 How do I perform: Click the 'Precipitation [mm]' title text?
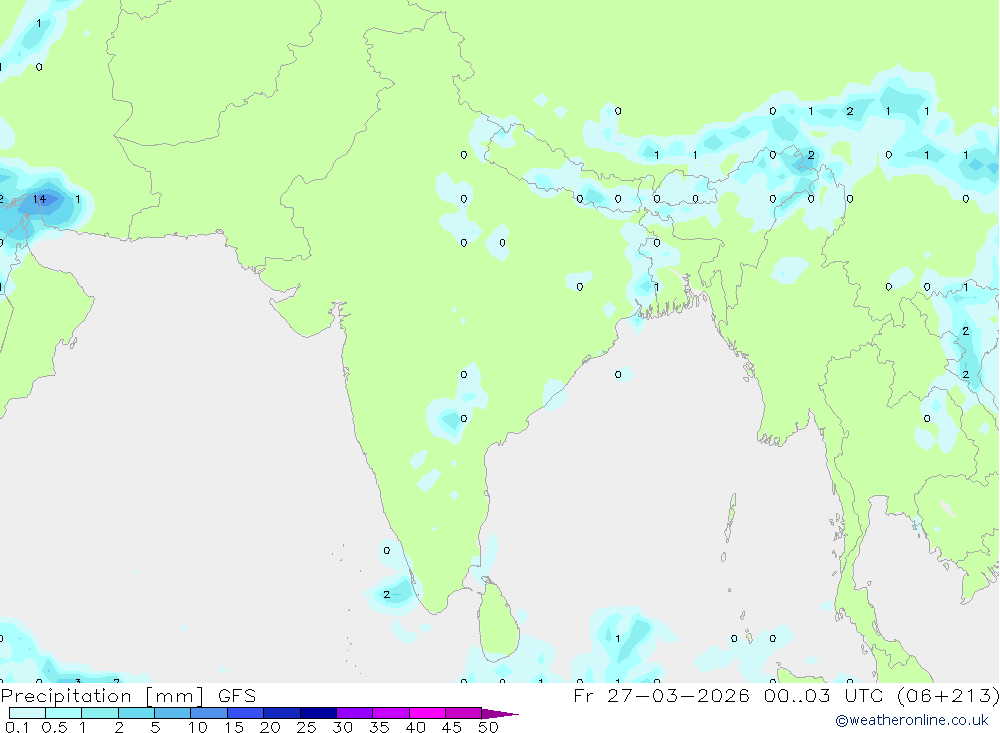tap(102, 696)
